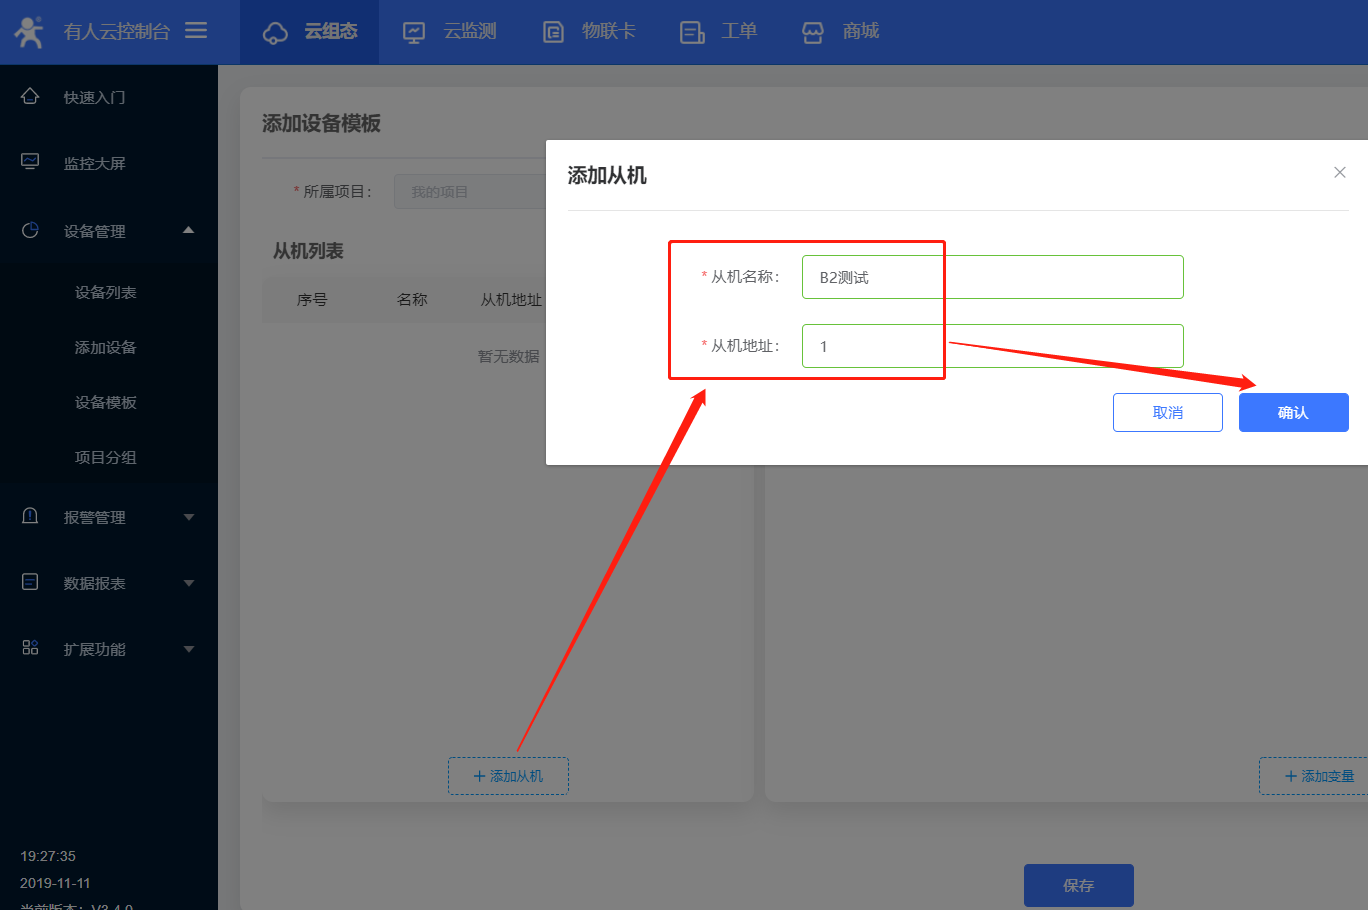Collapse the 设备管理 sidebar section

coord(188,231)
